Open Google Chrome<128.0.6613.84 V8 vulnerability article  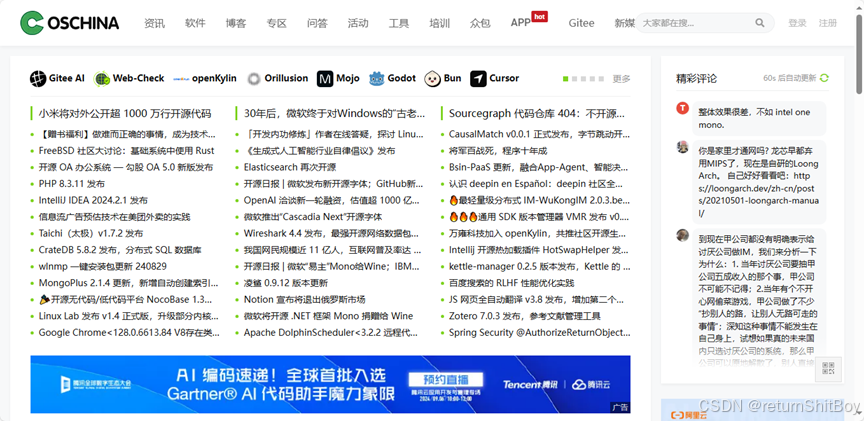129,332
